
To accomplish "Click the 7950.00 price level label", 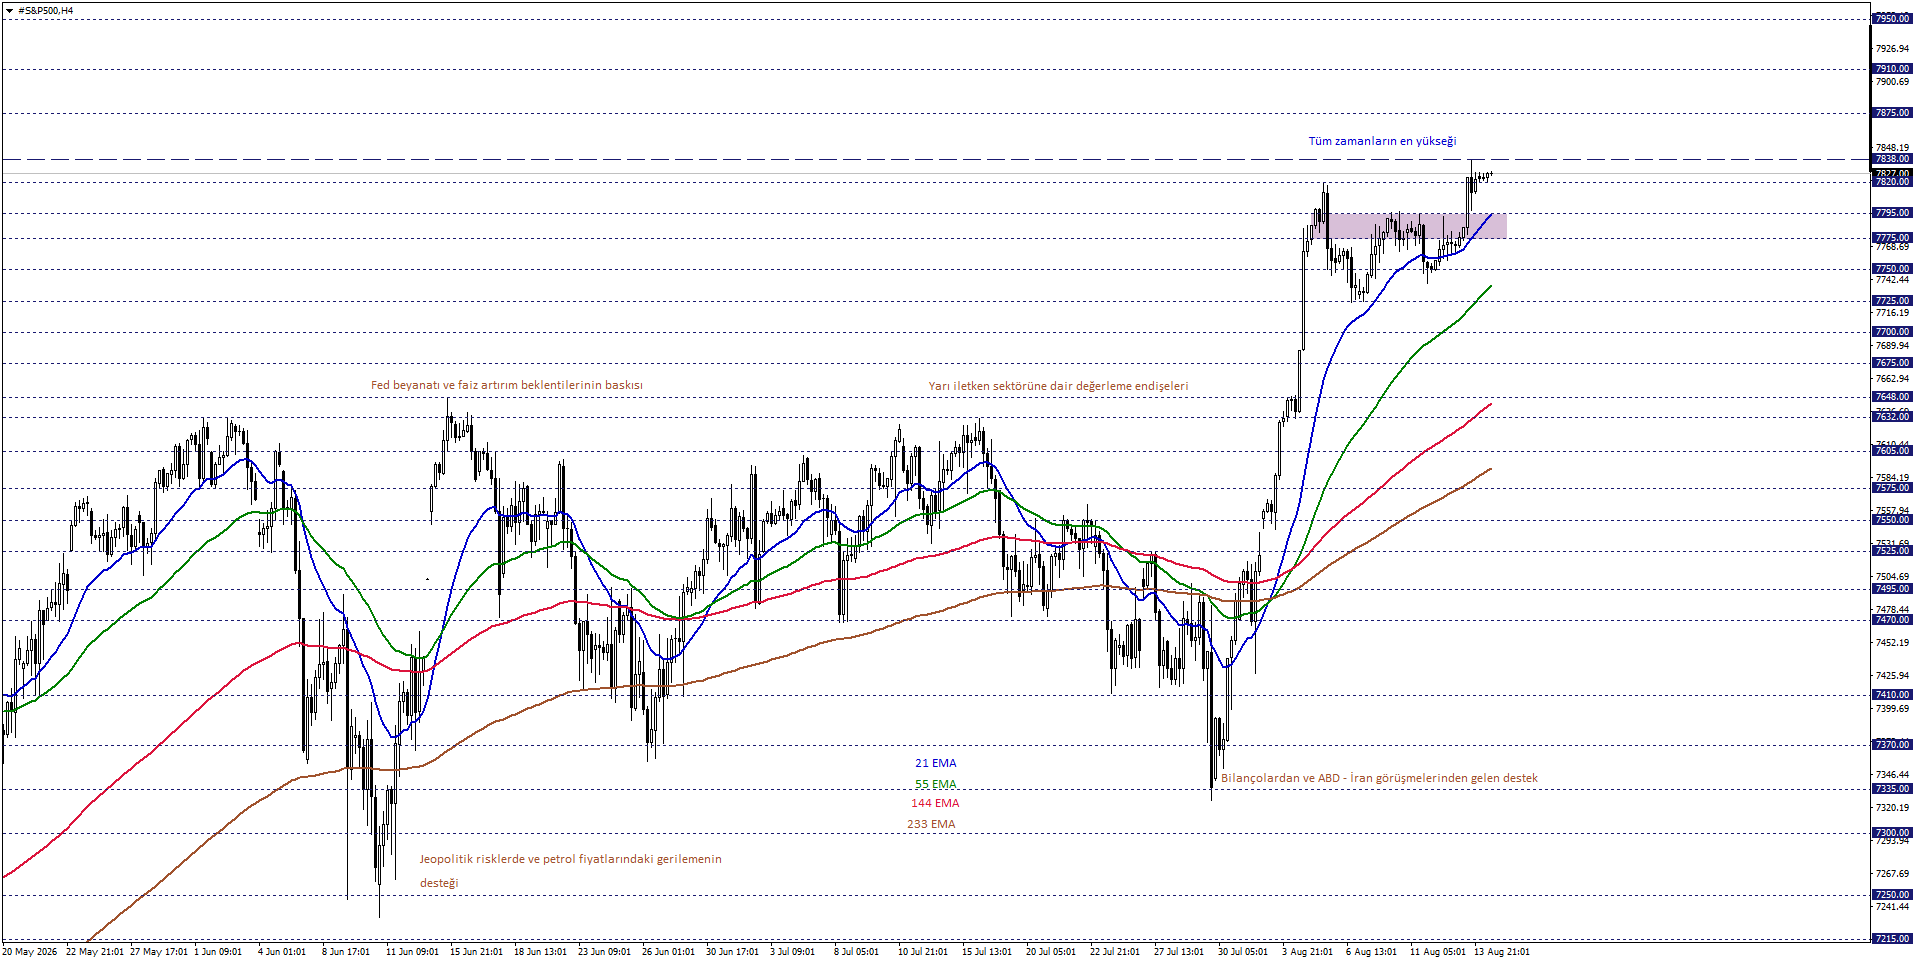I will 1892,19.
